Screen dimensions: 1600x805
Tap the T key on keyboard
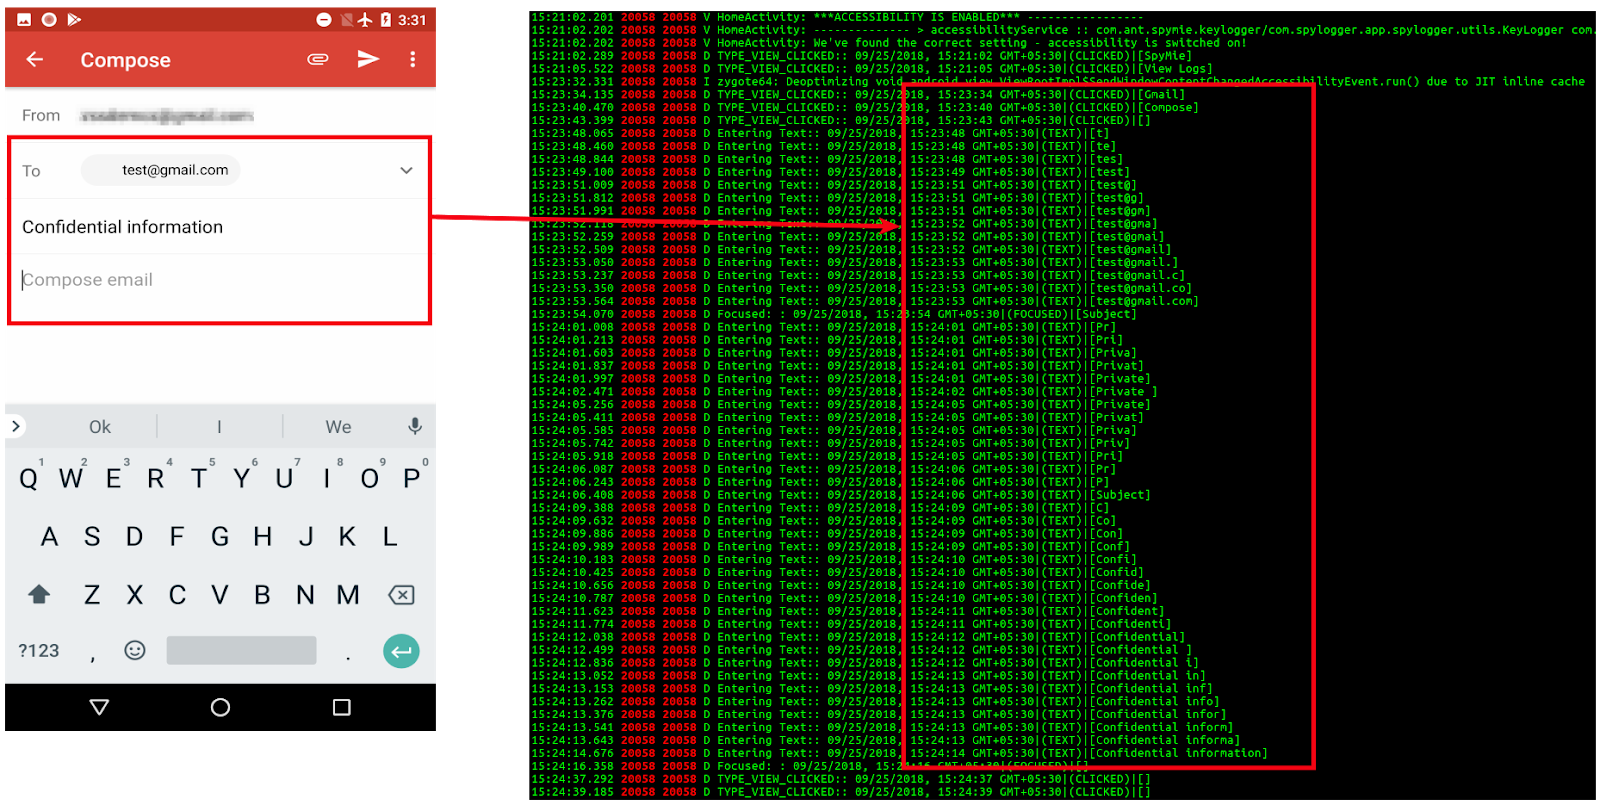tap(199, 479)
